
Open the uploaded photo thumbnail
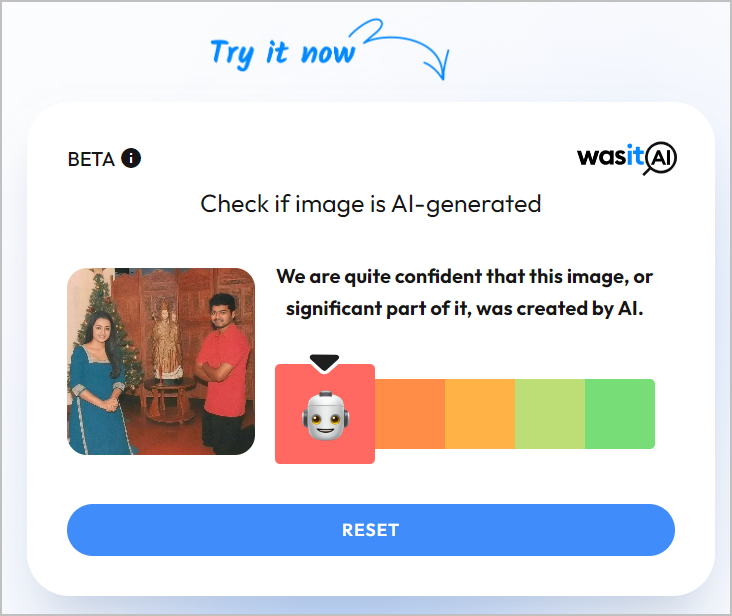pos(161,361)
